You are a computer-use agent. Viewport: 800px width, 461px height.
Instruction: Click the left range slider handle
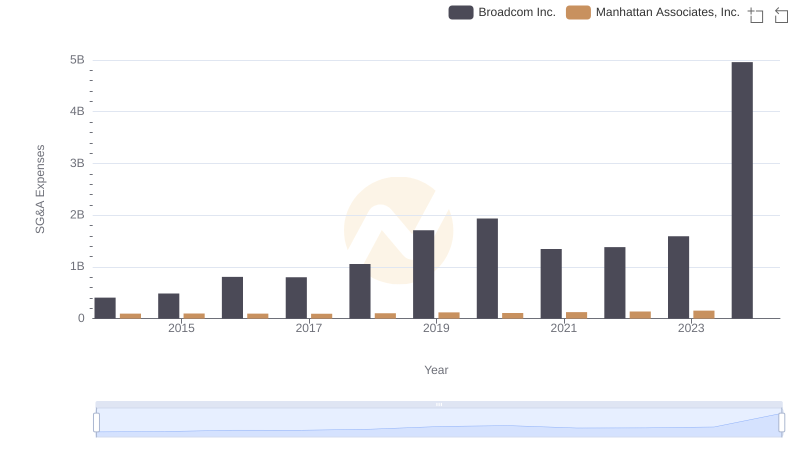pyautogui.click(x=96, y=422)
